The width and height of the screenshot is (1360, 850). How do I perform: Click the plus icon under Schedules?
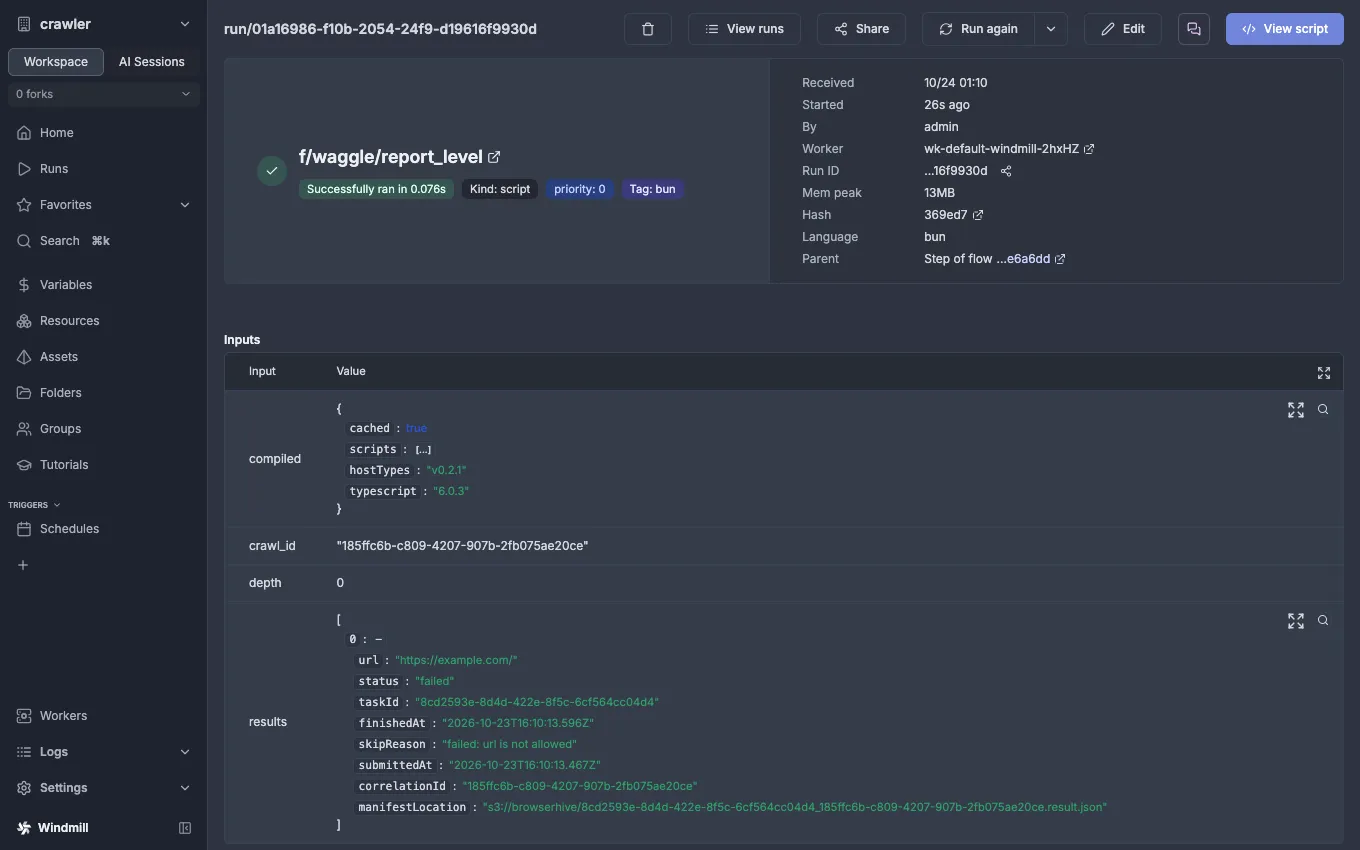(23, 565)
